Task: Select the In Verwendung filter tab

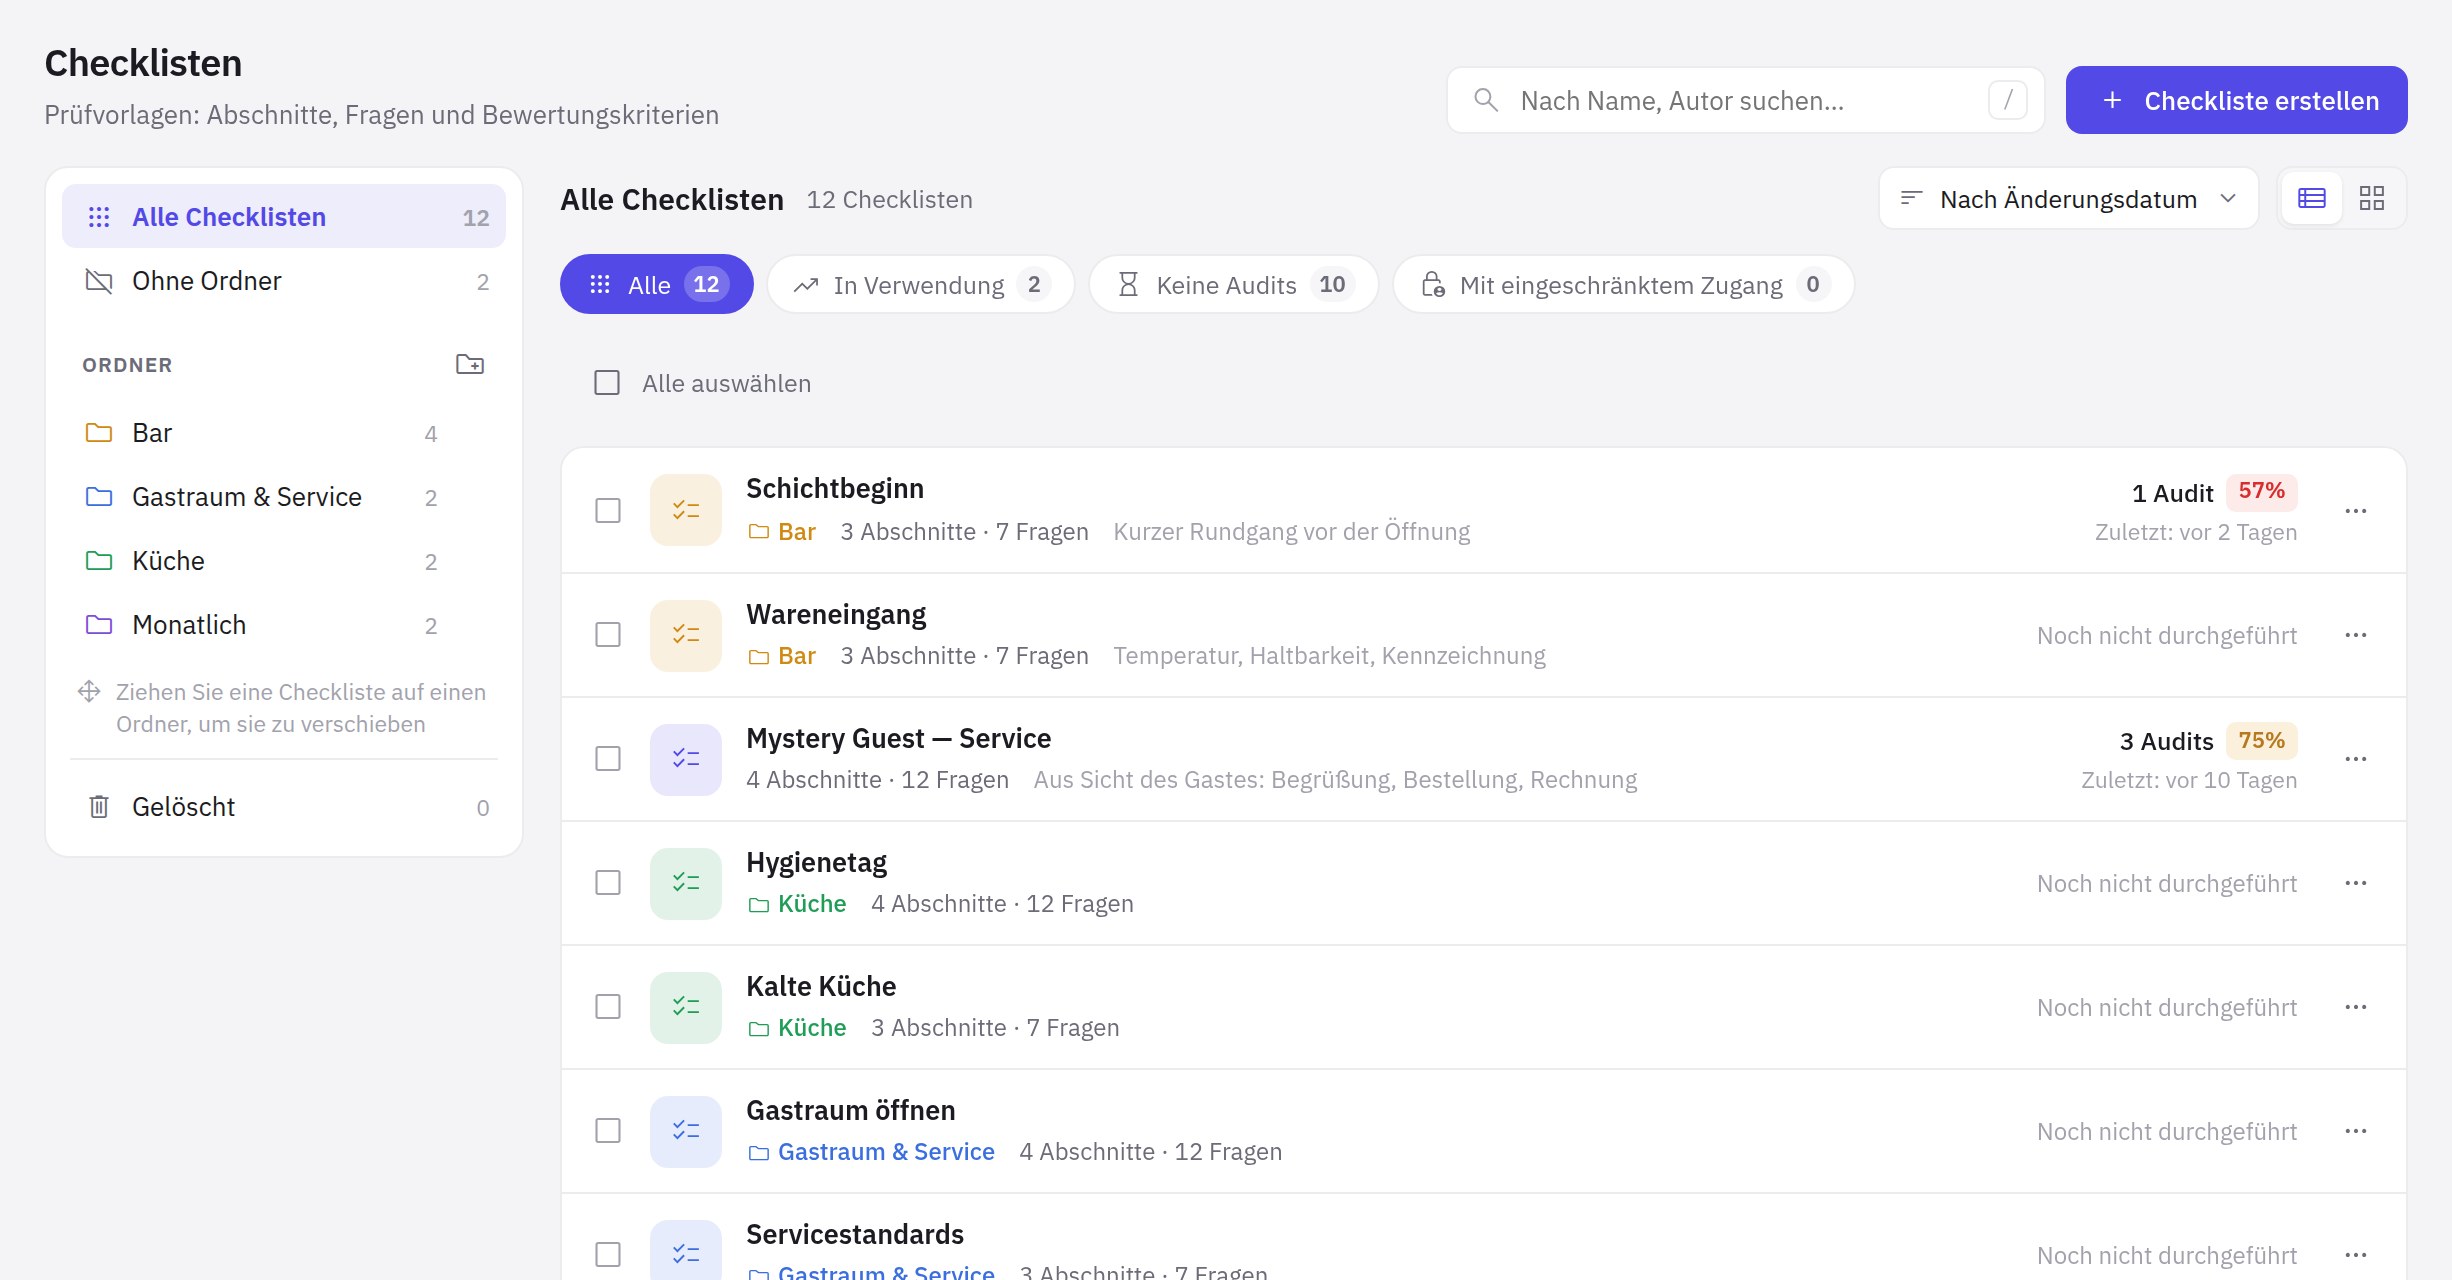Action: pyautogui.click(x=921, y=285)
